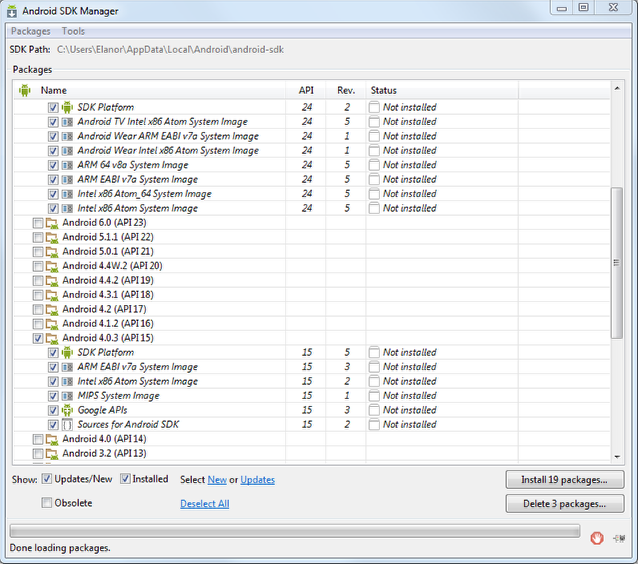638x564 pixels.
Task: Uncheck the MIPS System Image checkbox
Action: (x=53, y=396)
